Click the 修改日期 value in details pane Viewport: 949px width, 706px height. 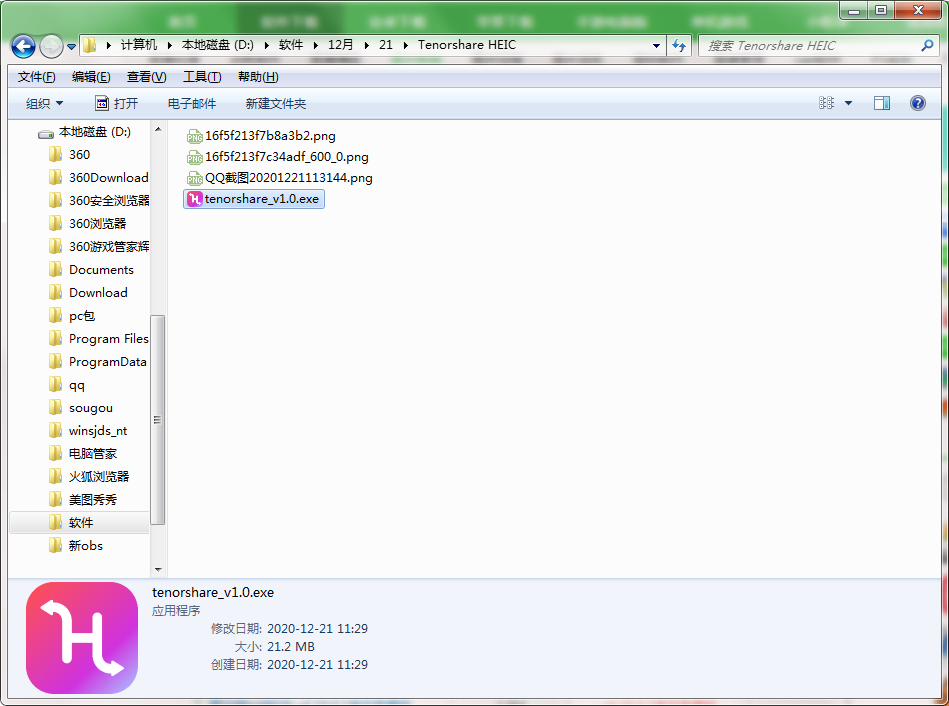coord(317,628)
